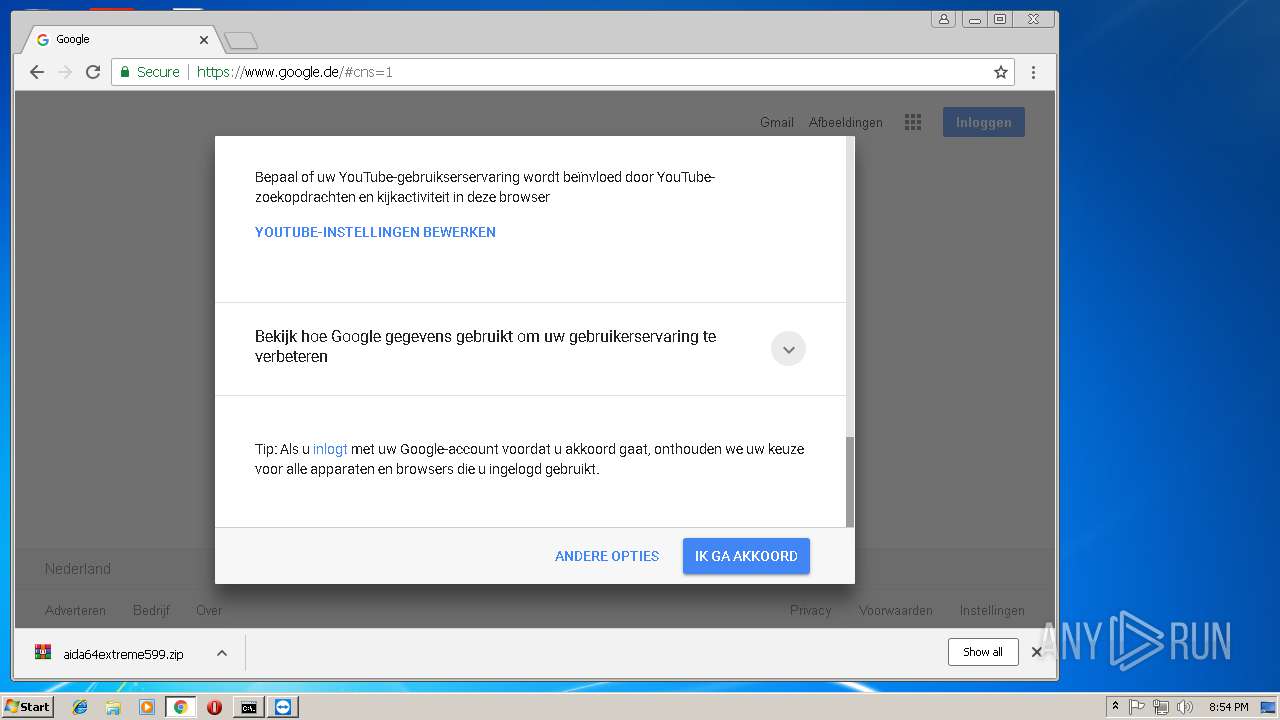Open the clock showing 8:54 PM

coord(1228,707)
